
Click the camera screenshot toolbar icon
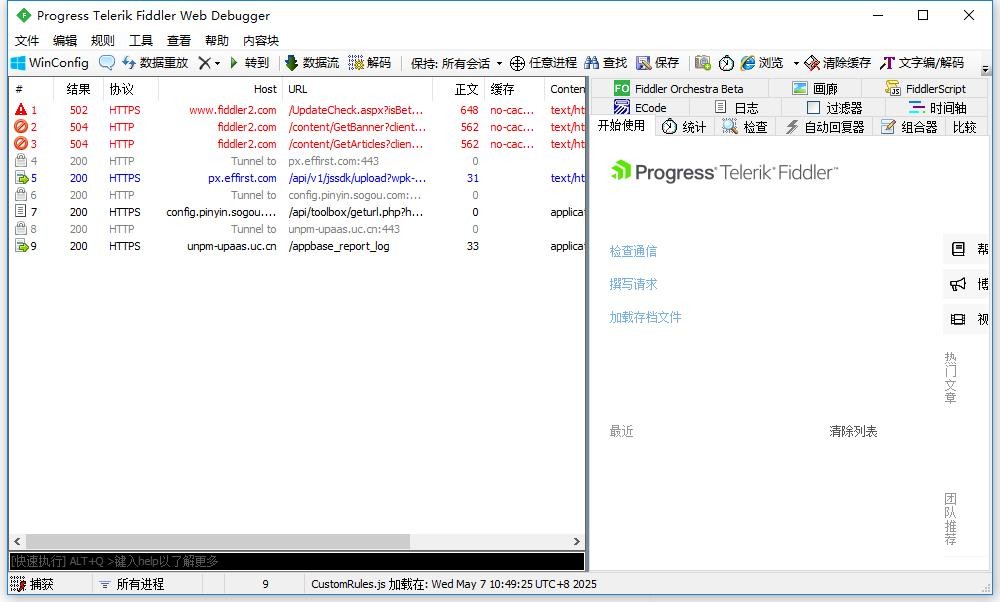(703, 62)
